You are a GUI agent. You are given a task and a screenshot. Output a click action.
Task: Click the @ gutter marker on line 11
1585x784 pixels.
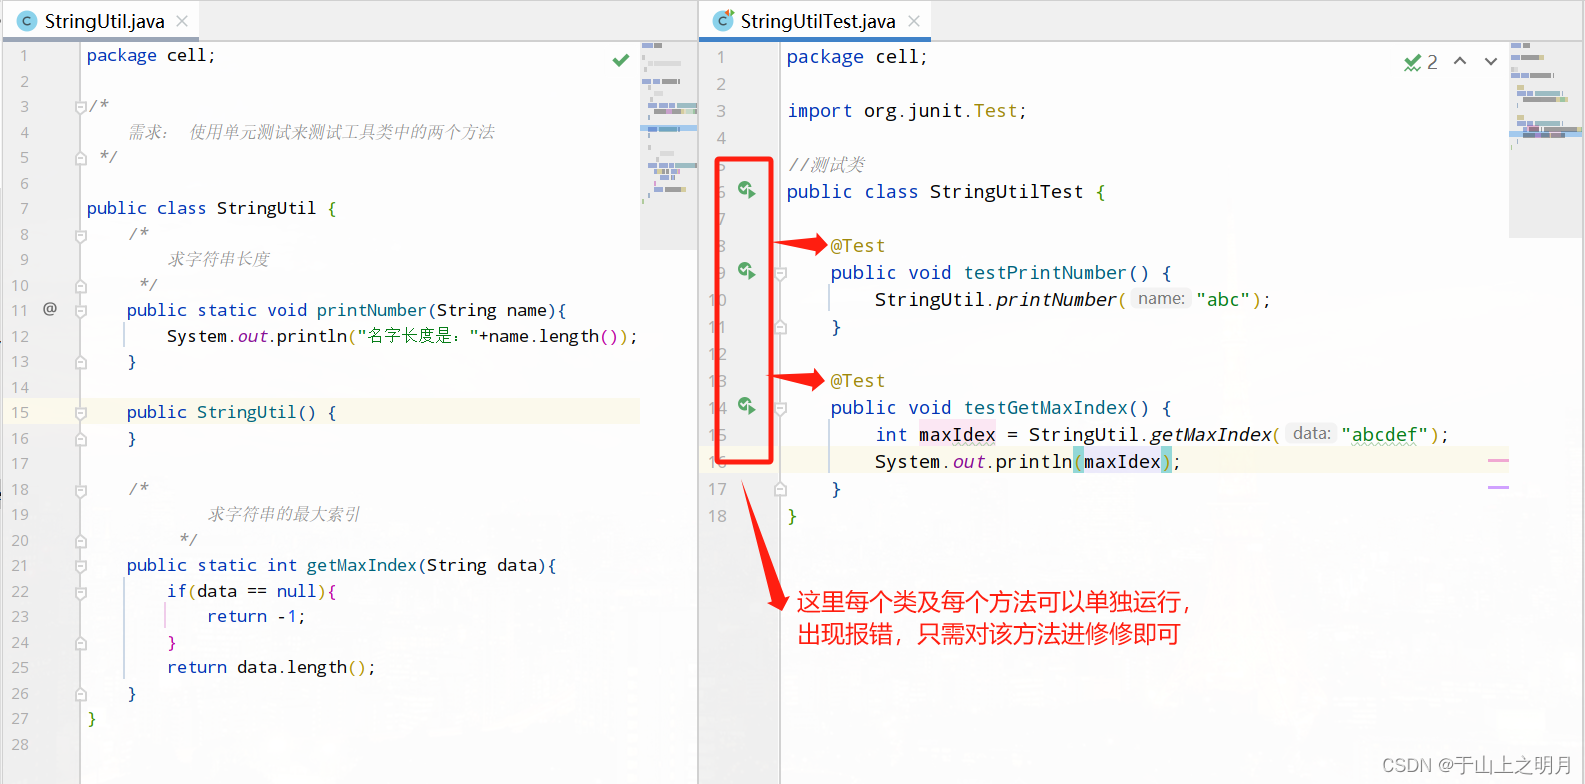click(50, 309)
